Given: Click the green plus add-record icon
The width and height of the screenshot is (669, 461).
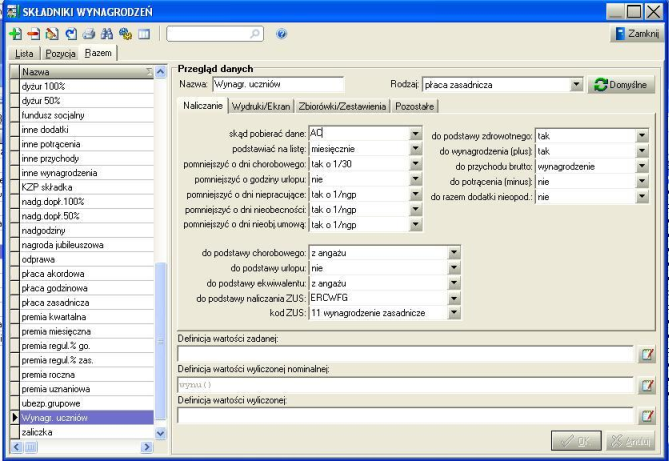Looking at the screenshot, I should click(16, 34).
